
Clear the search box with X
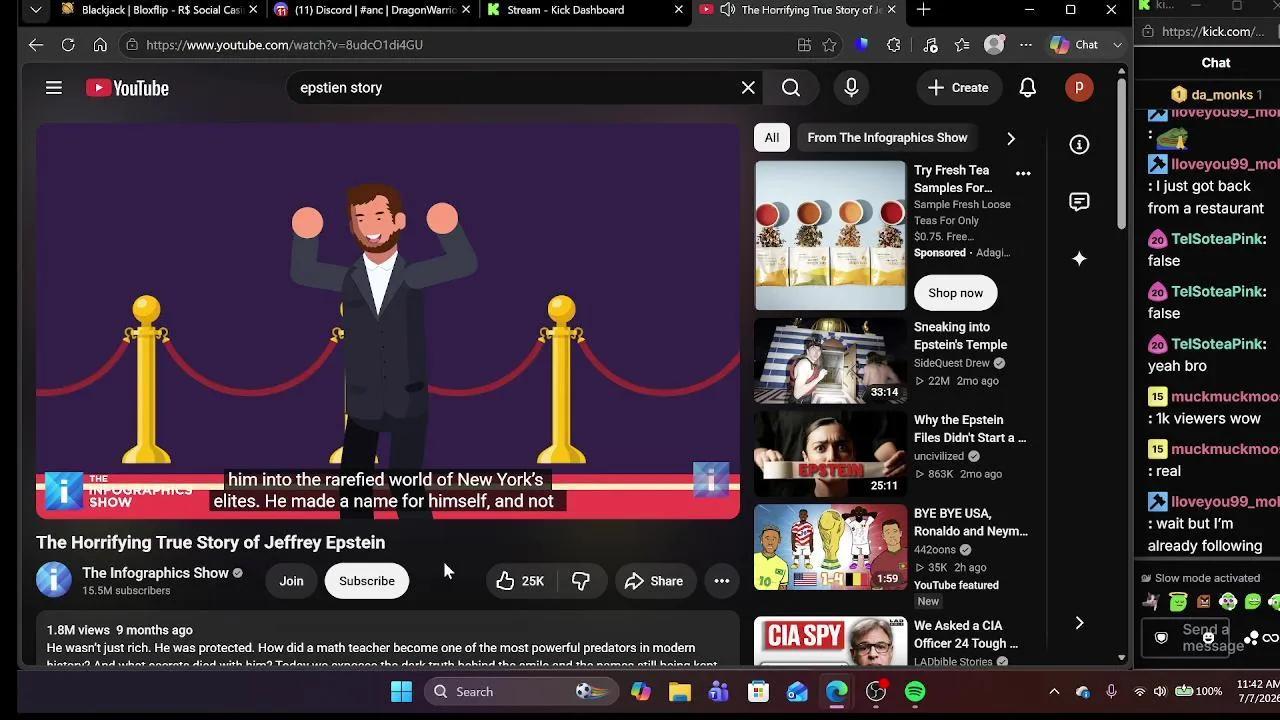click(748, 88)
